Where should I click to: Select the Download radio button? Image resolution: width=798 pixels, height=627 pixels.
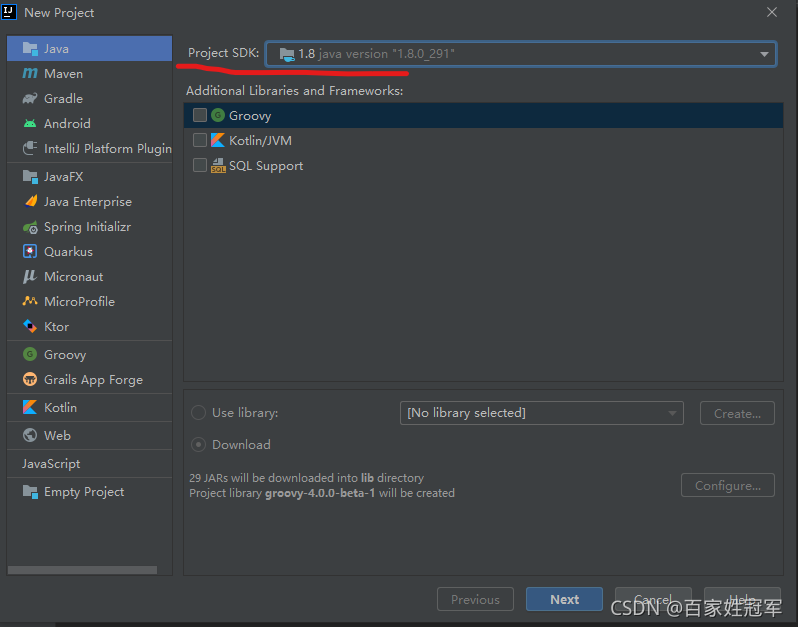pyautogui.click(x=198, y=445)
